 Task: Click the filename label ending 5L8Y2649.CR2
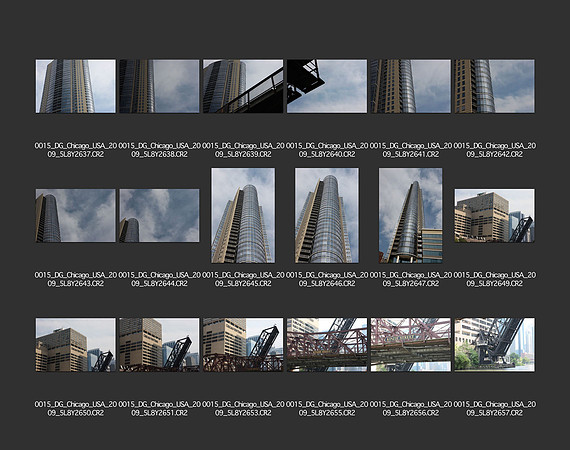[494, 279]
